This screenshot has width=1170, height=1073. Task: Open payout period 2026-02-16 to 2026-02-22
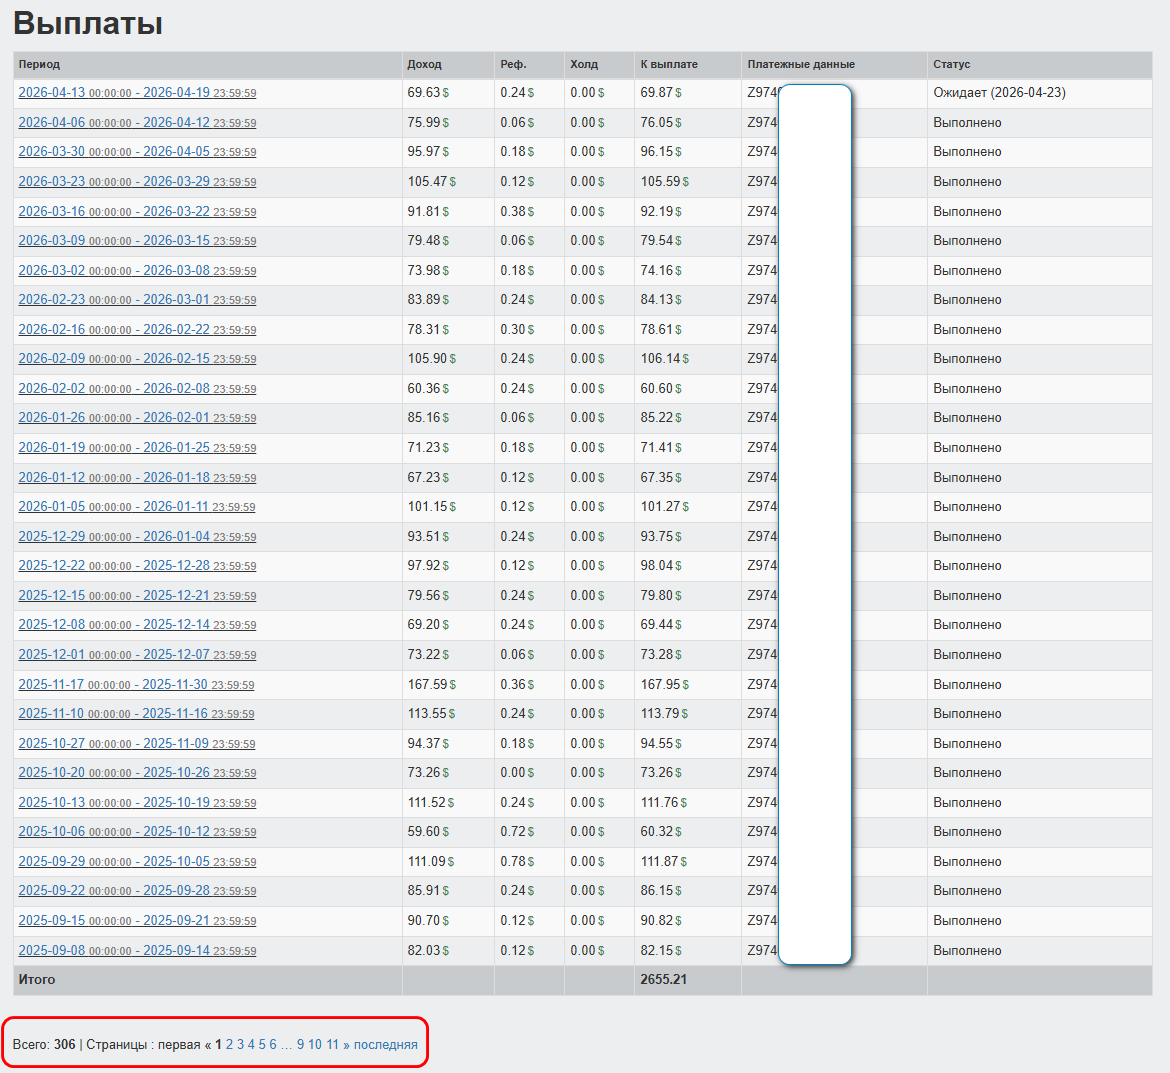[137, 329]
